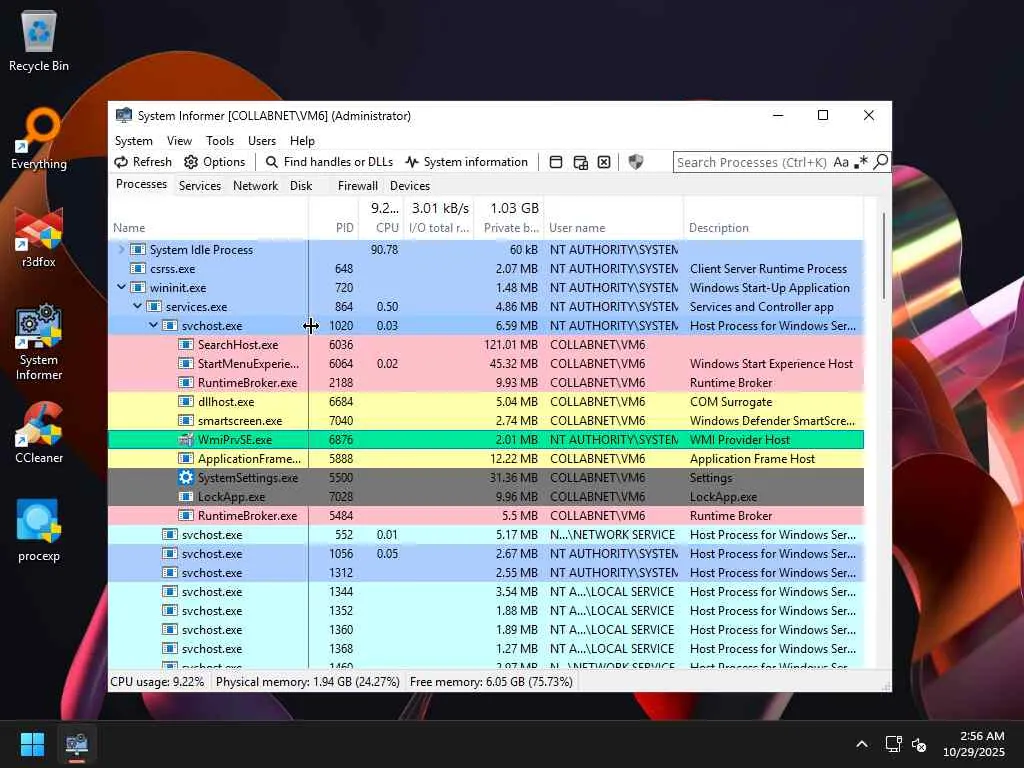Open the System Informer desktop shortcut
The height and width of the screenshot is (768, 1024).
[39, 342]
